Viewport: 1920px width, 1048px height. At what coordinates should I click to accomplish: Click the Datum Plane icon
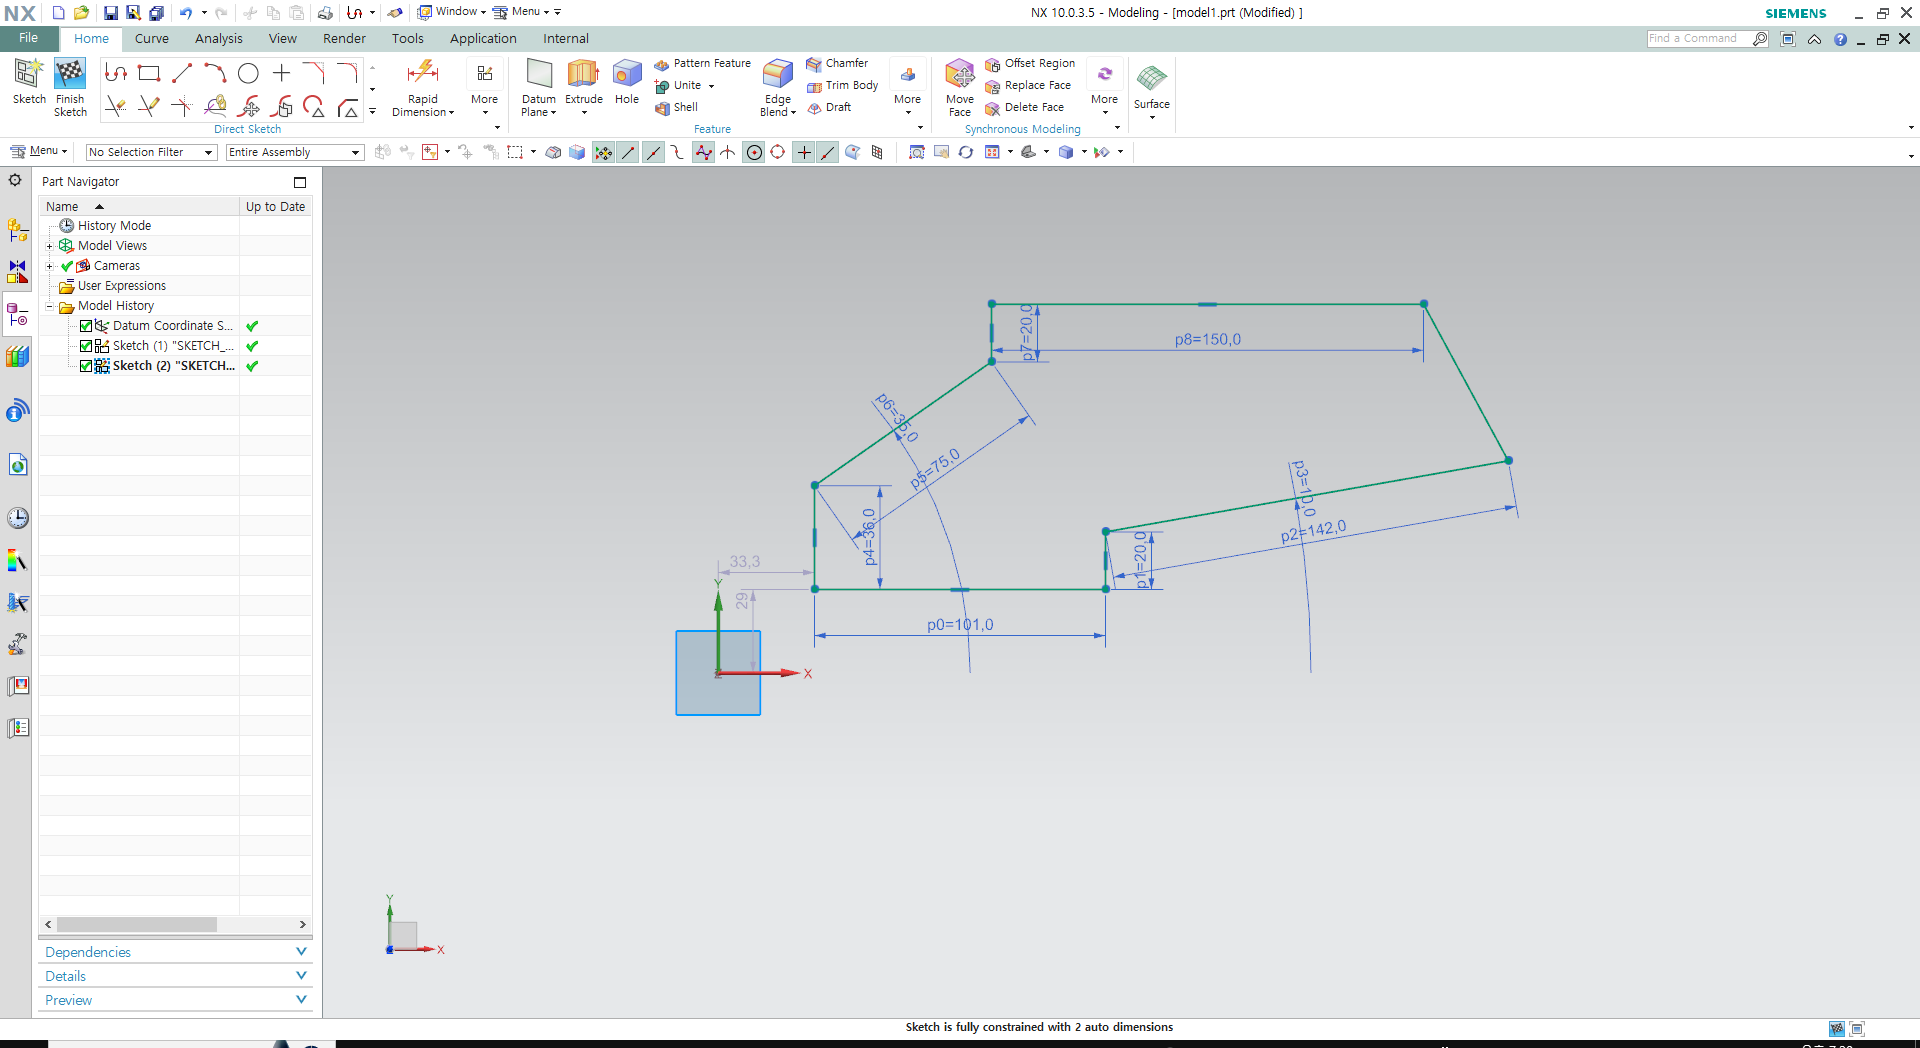539,74
